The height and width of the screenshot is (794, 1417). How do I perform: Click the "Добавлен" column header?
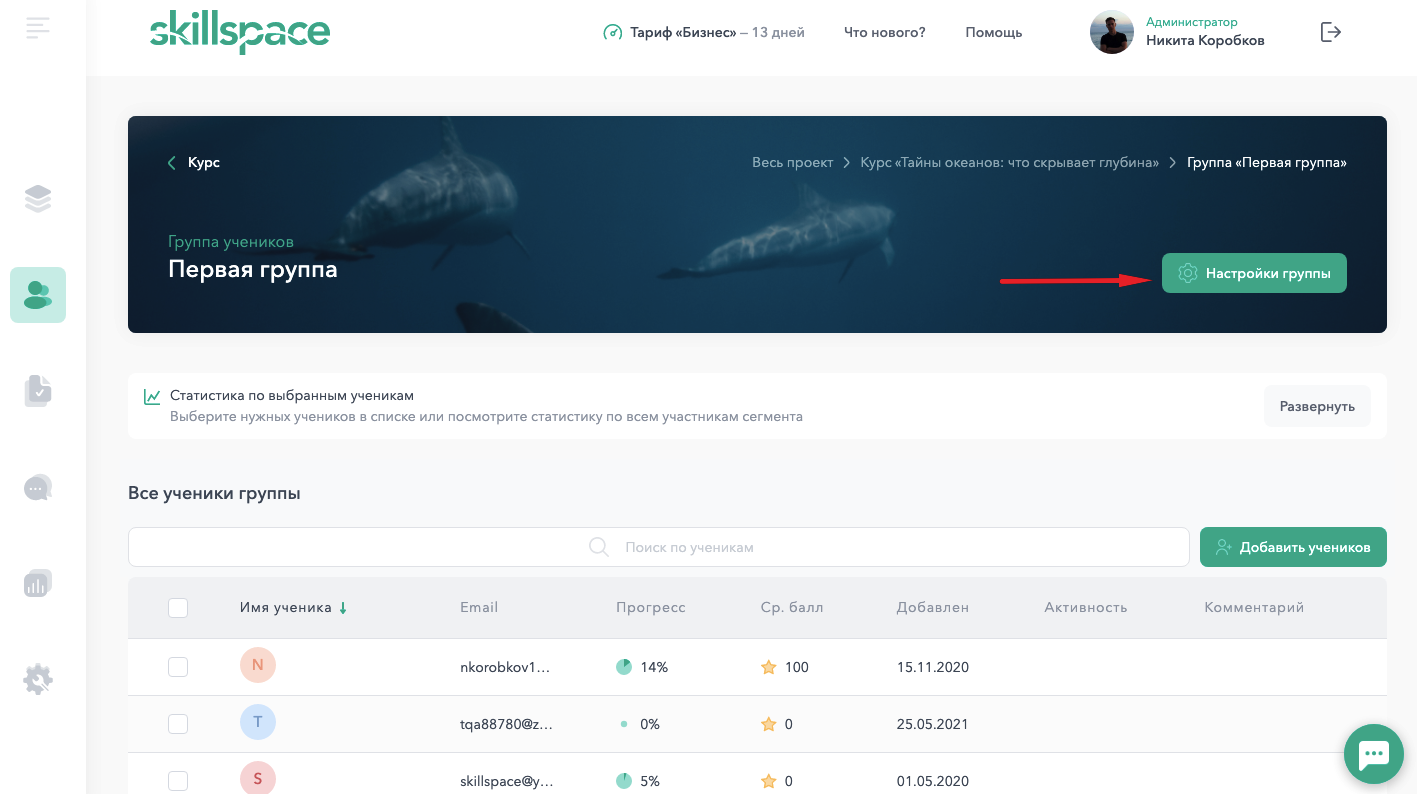933,607
